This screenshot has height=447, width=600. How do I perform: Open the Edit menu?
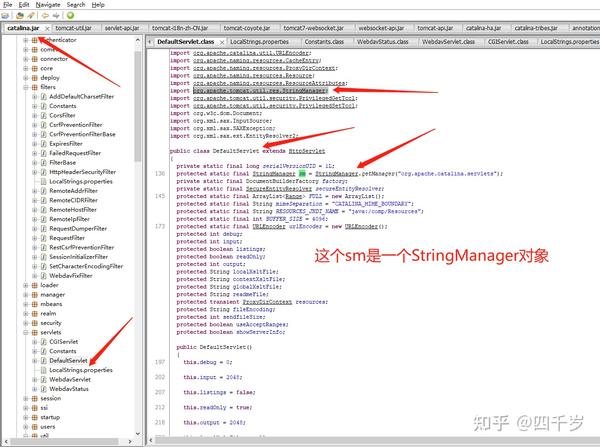[x=24, y=5]
